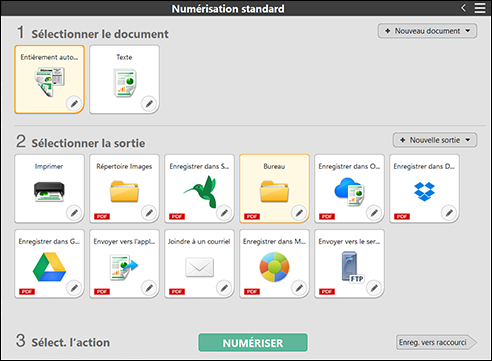Start scanning with the NUMÉRISER button

253,343
